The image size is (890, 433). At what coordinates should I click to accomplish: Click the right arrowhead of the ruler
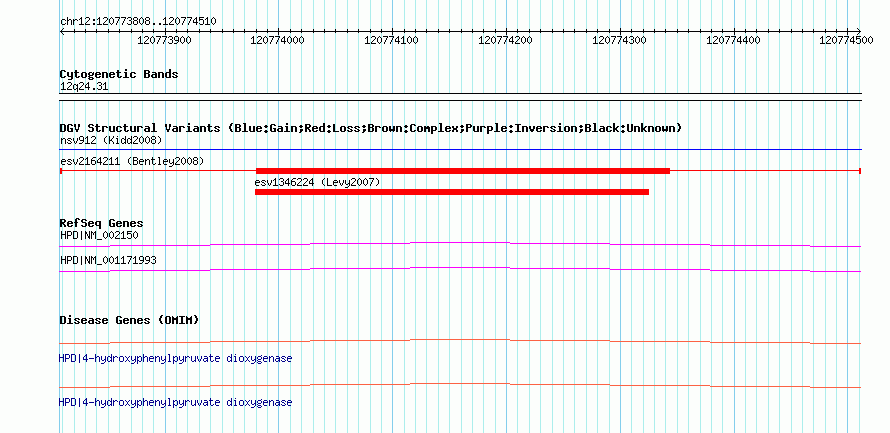[859, 31]
